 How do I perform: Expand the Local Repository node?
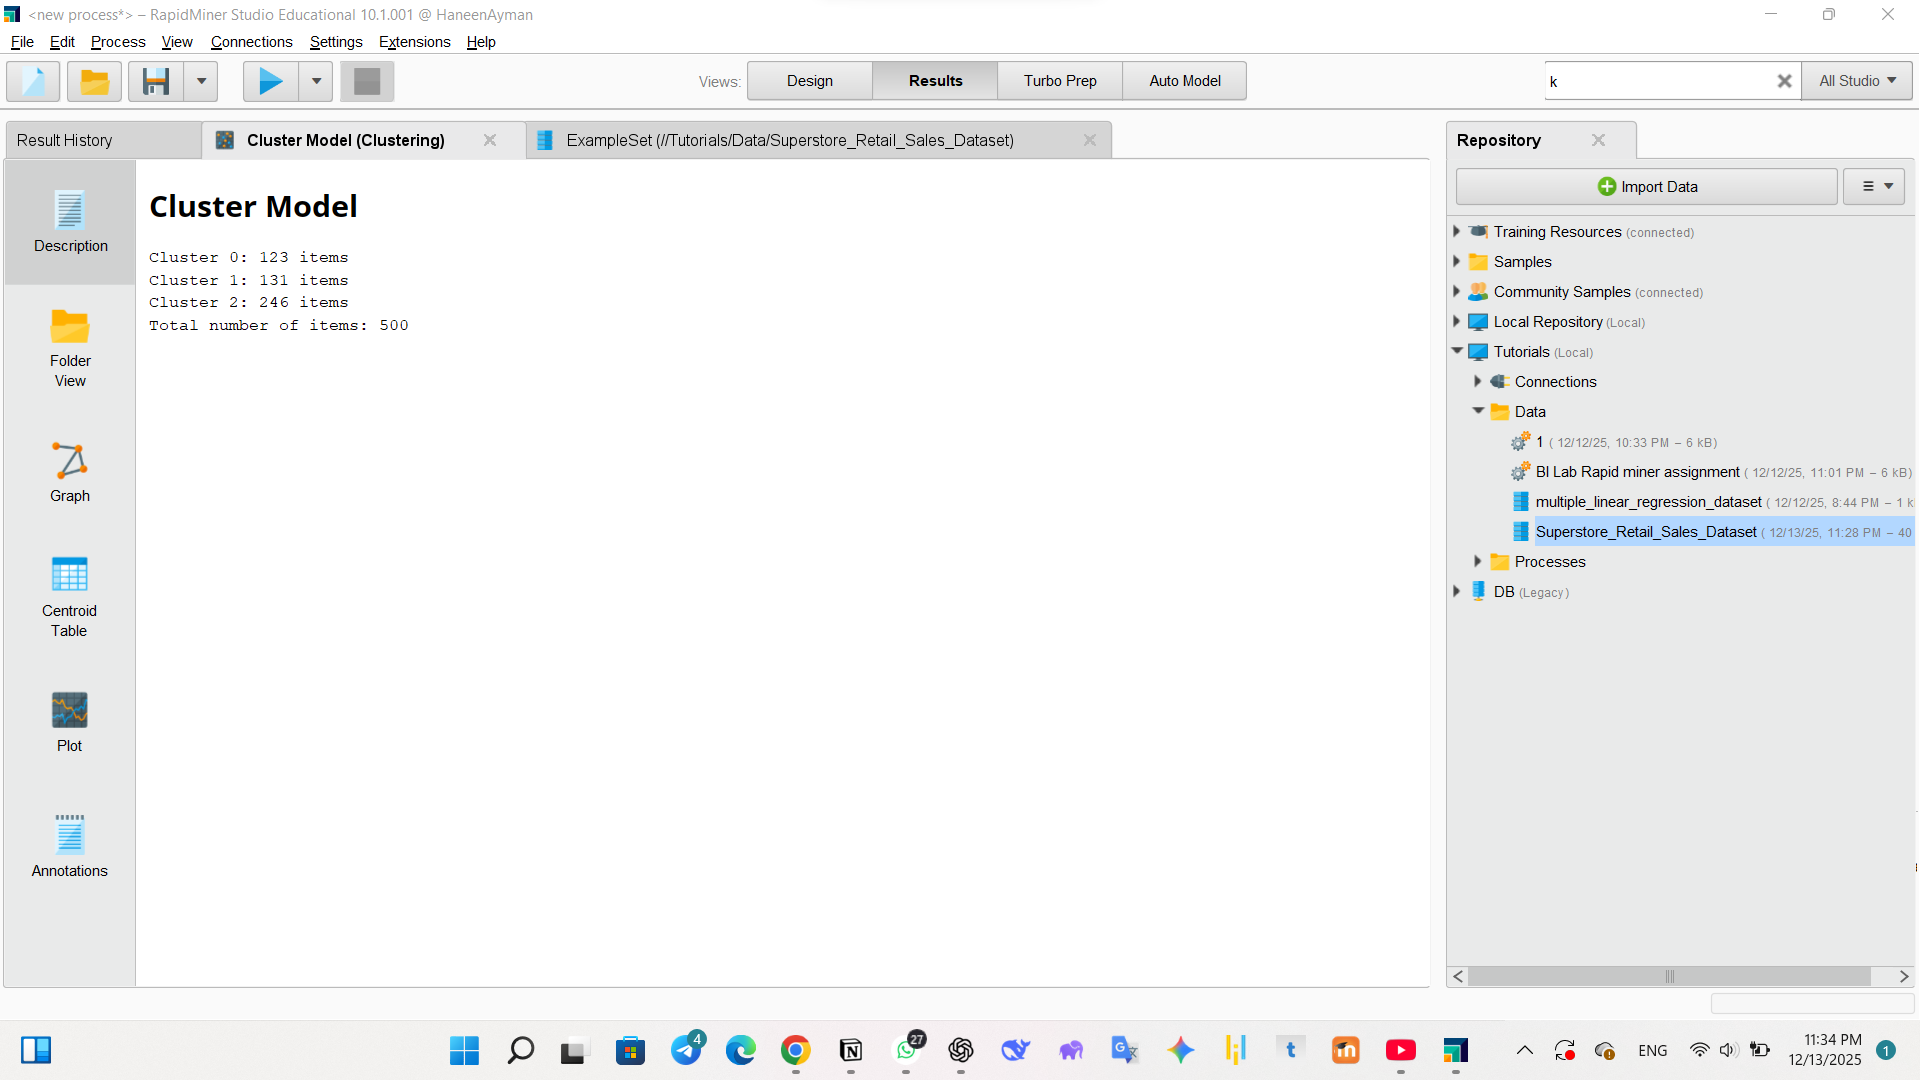[1457, 322]
